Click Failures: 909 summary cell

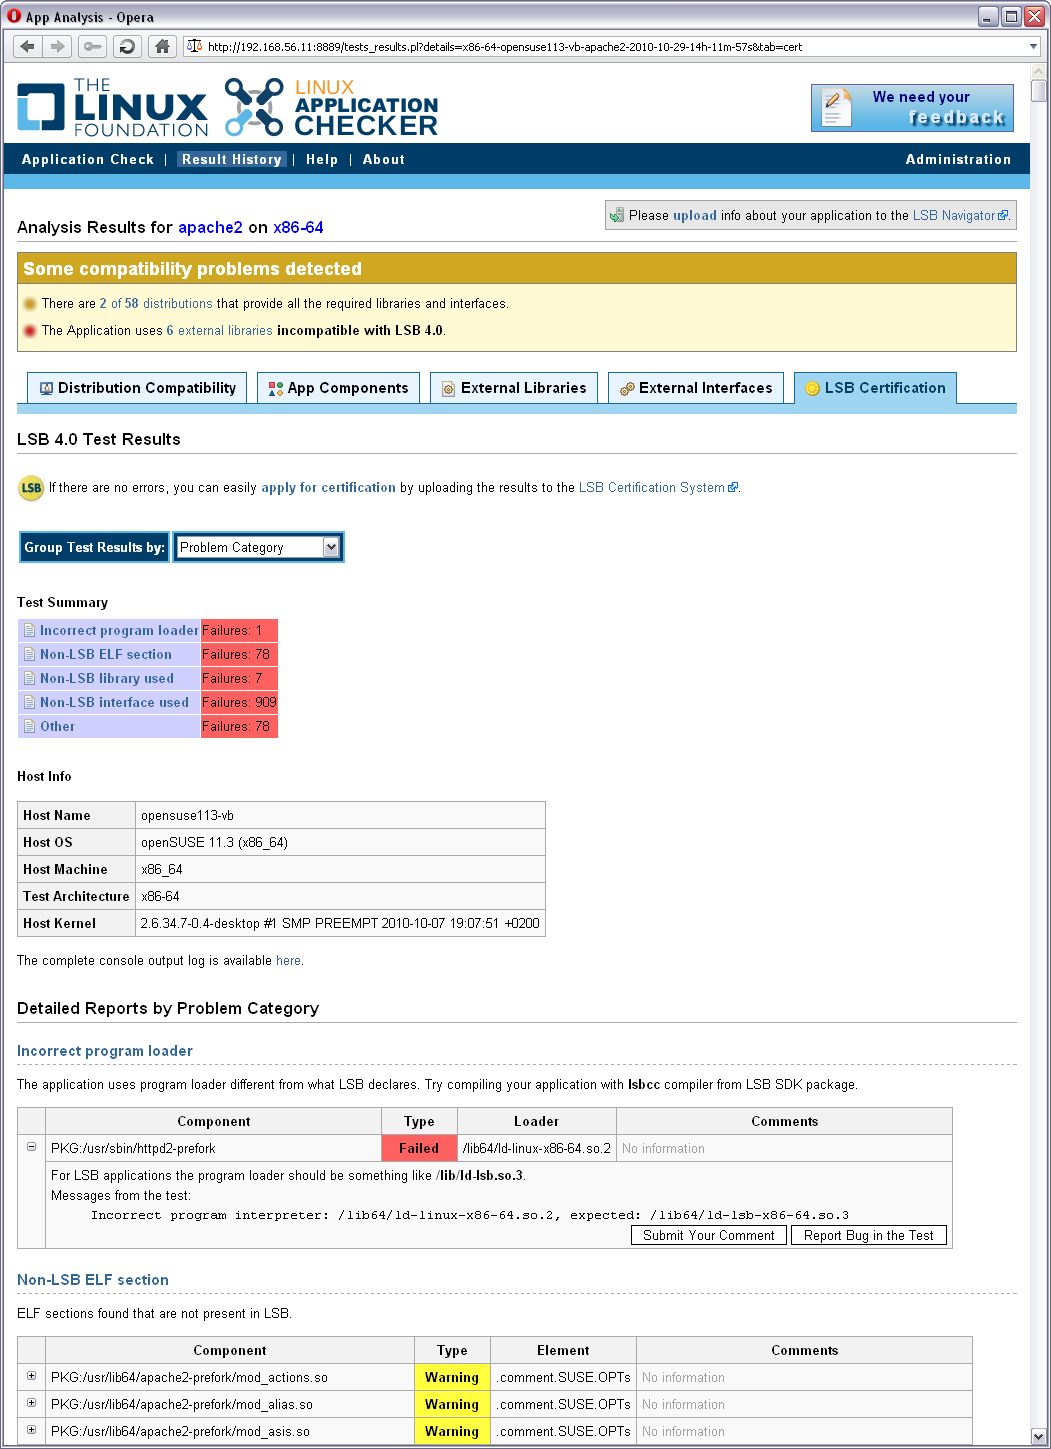coord(239,703)
